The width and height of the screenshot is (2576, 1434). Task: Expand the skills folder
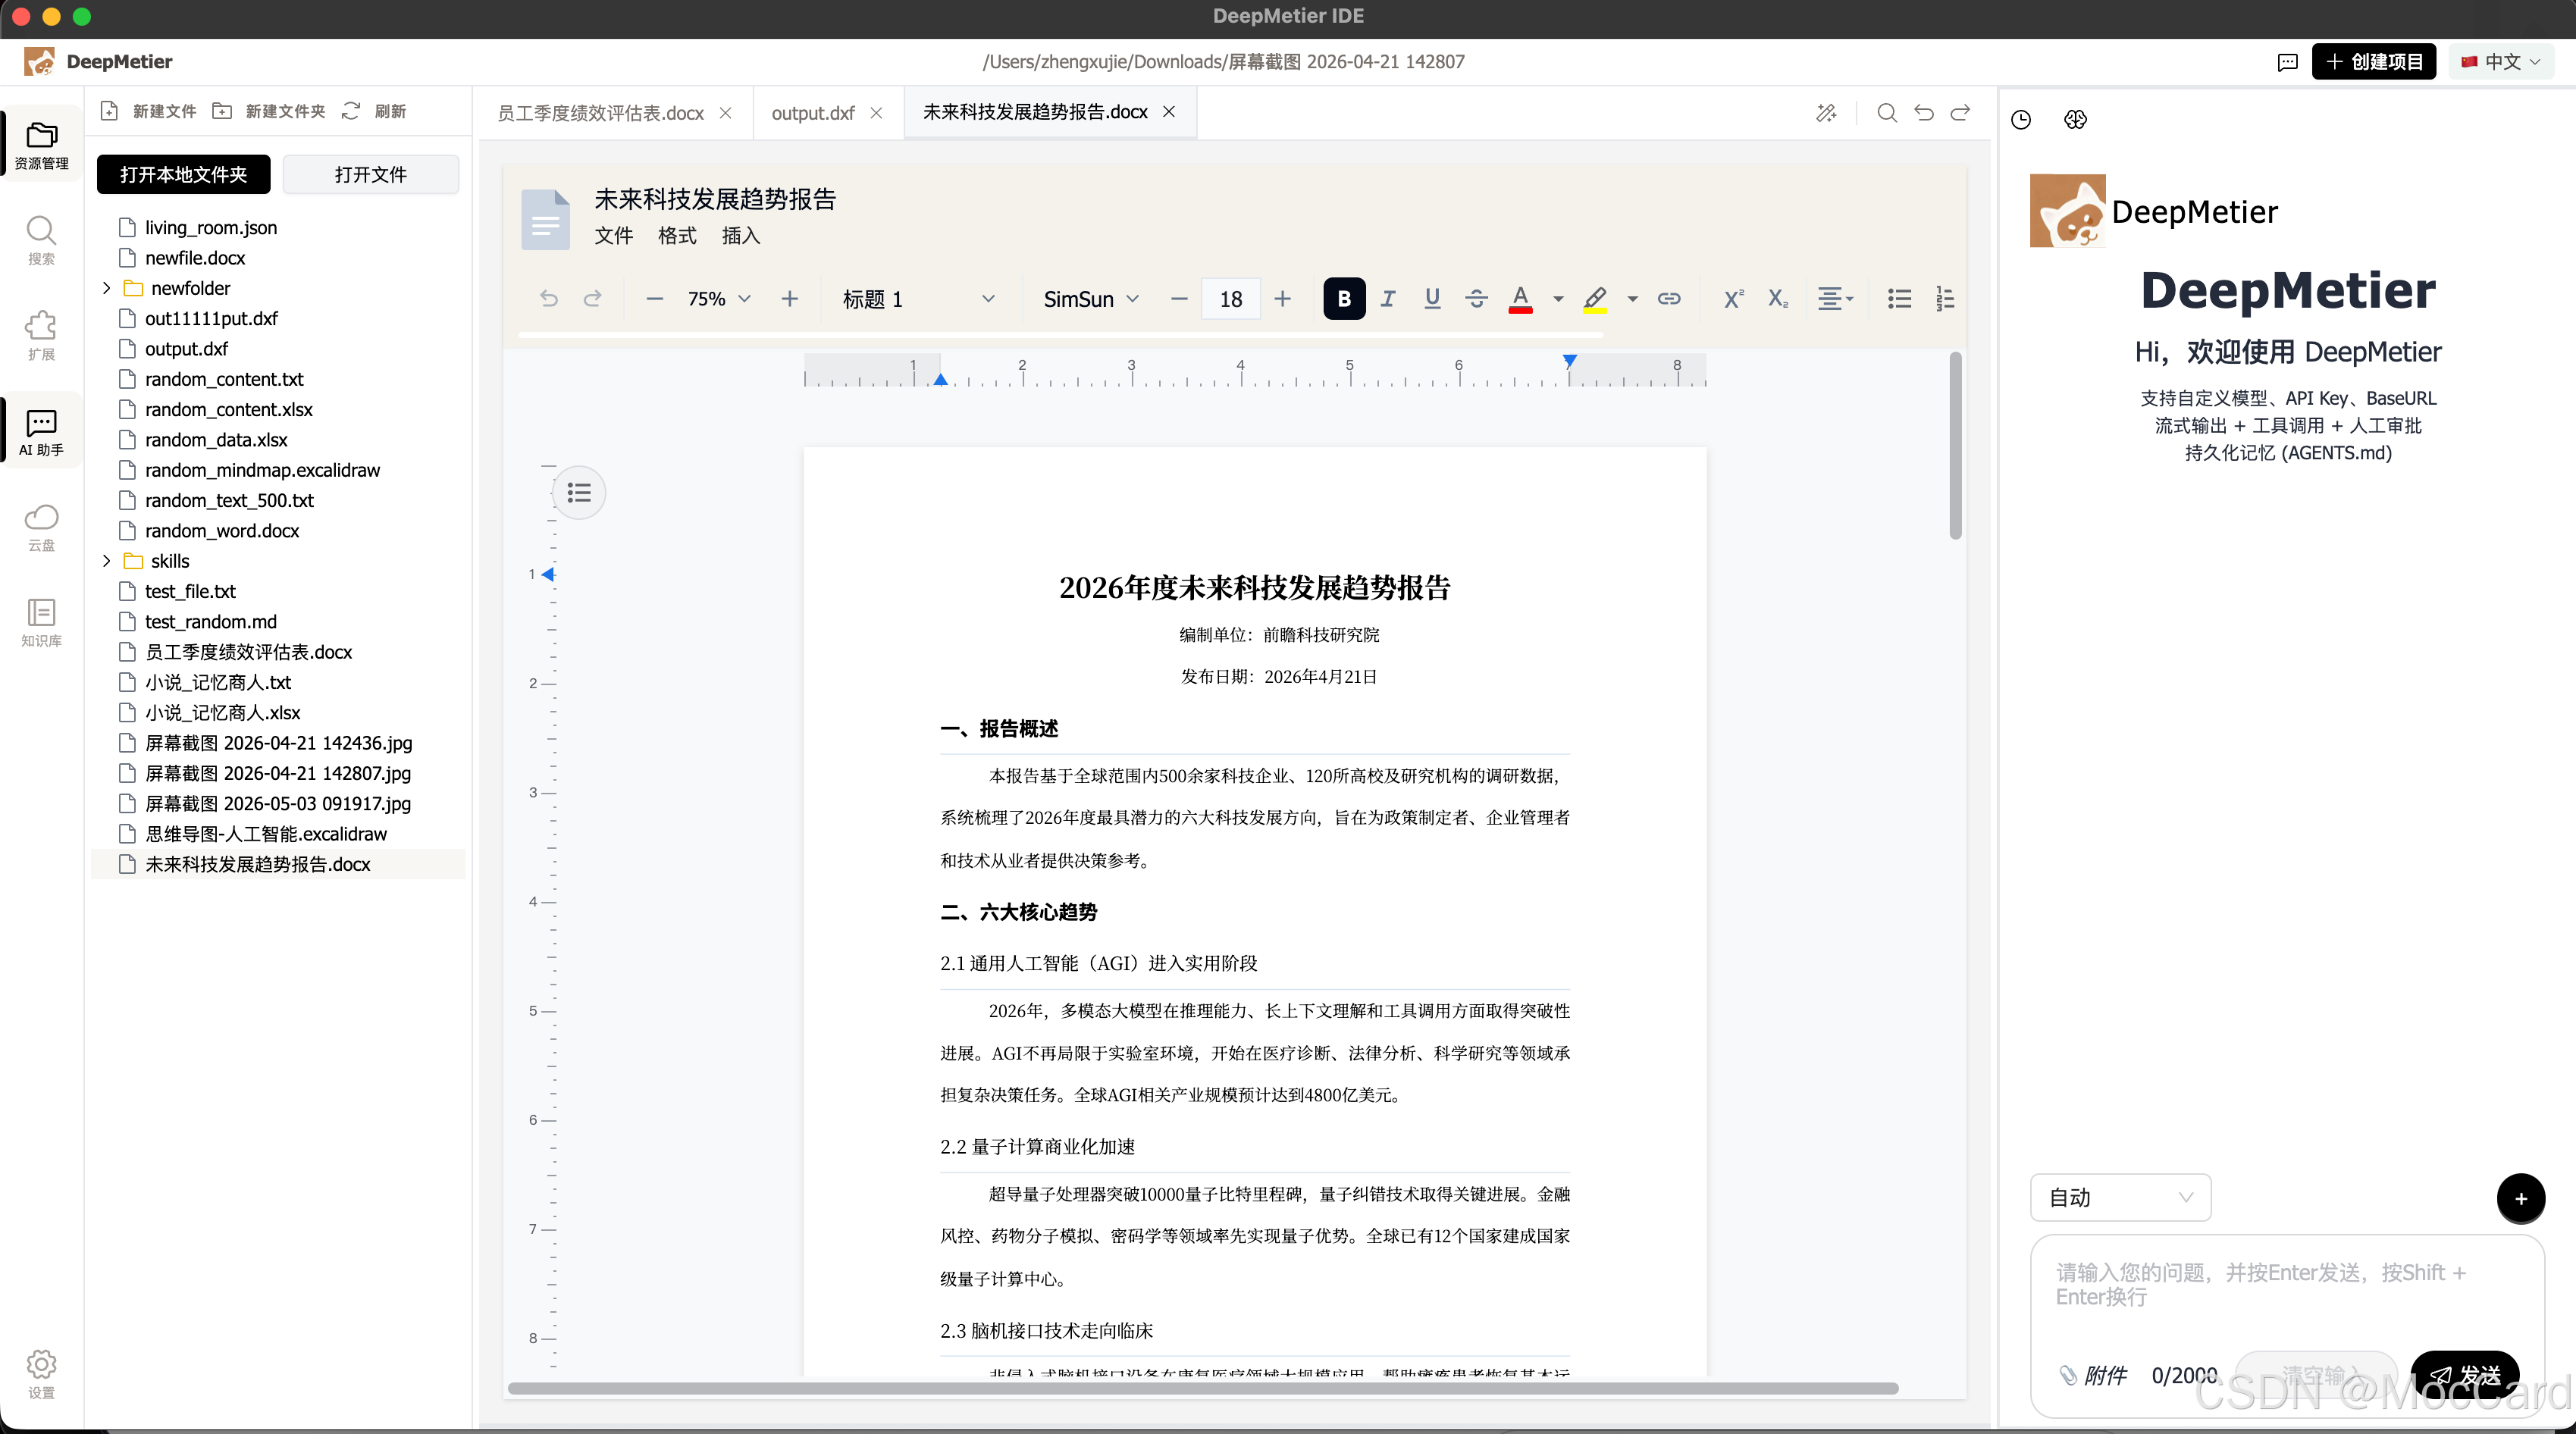point(107,561)
